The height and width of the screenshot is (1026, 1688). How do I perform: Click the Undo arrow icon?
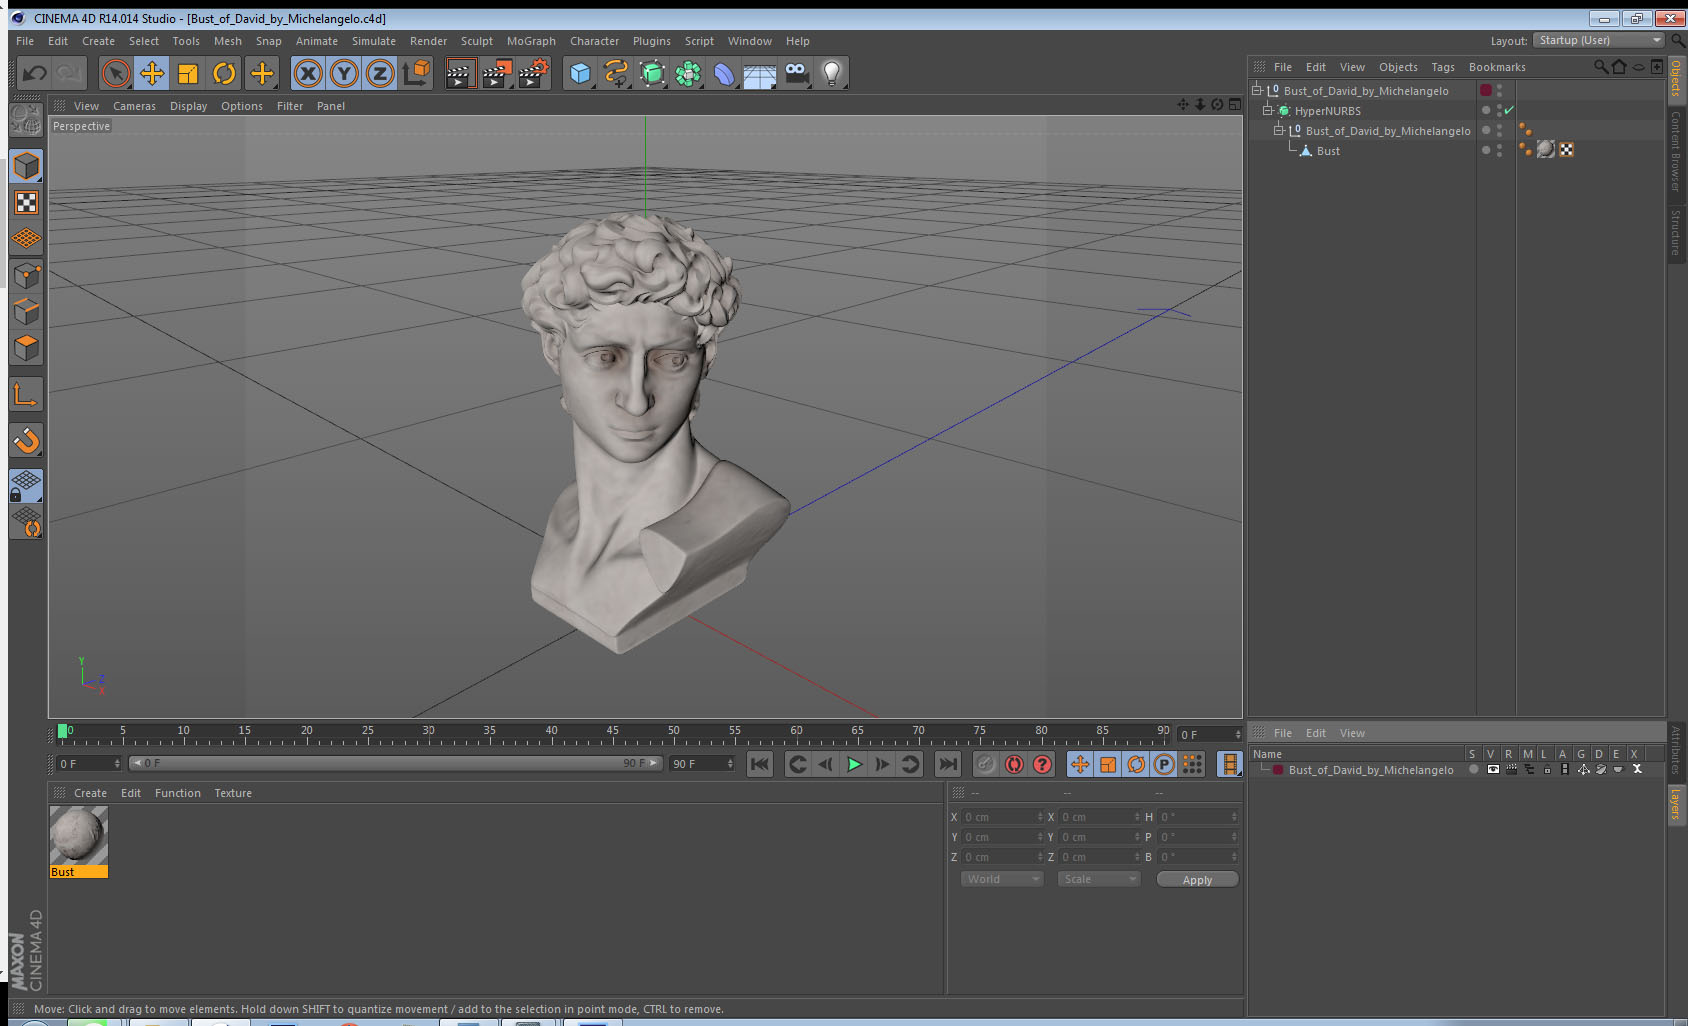pos(35,73)
